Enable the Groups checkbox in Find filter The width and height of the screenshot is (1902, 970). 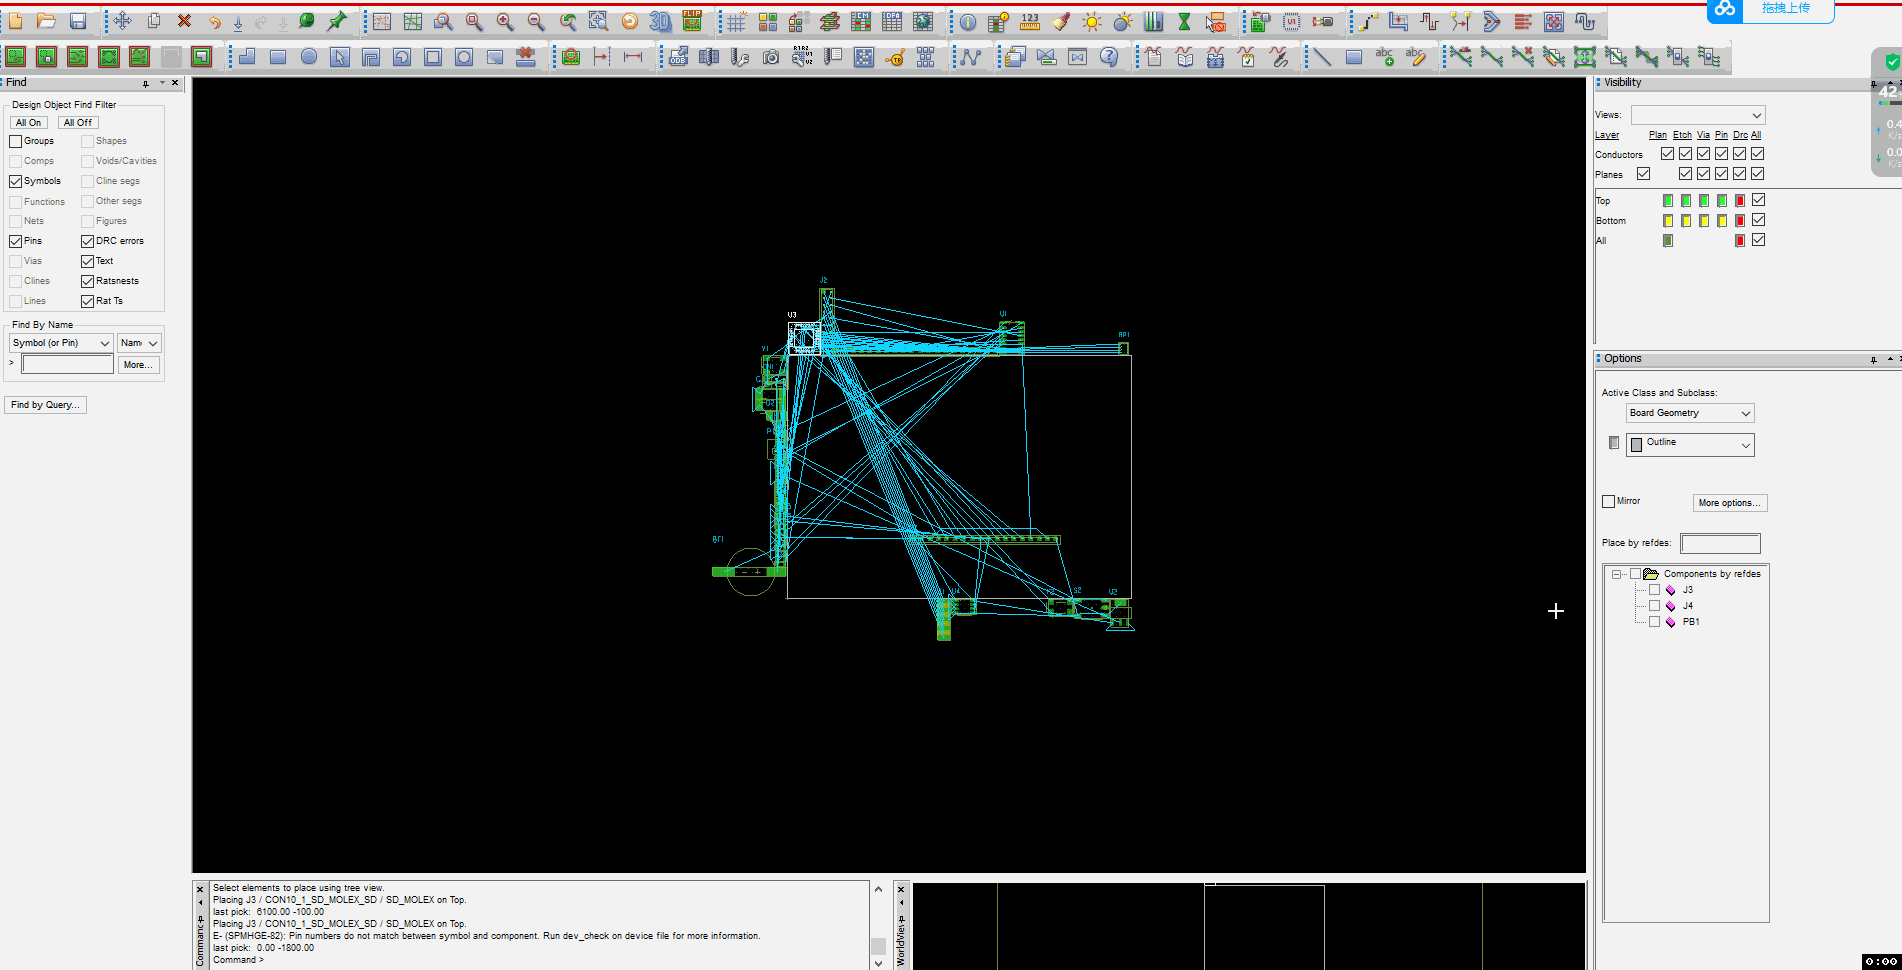16,141
